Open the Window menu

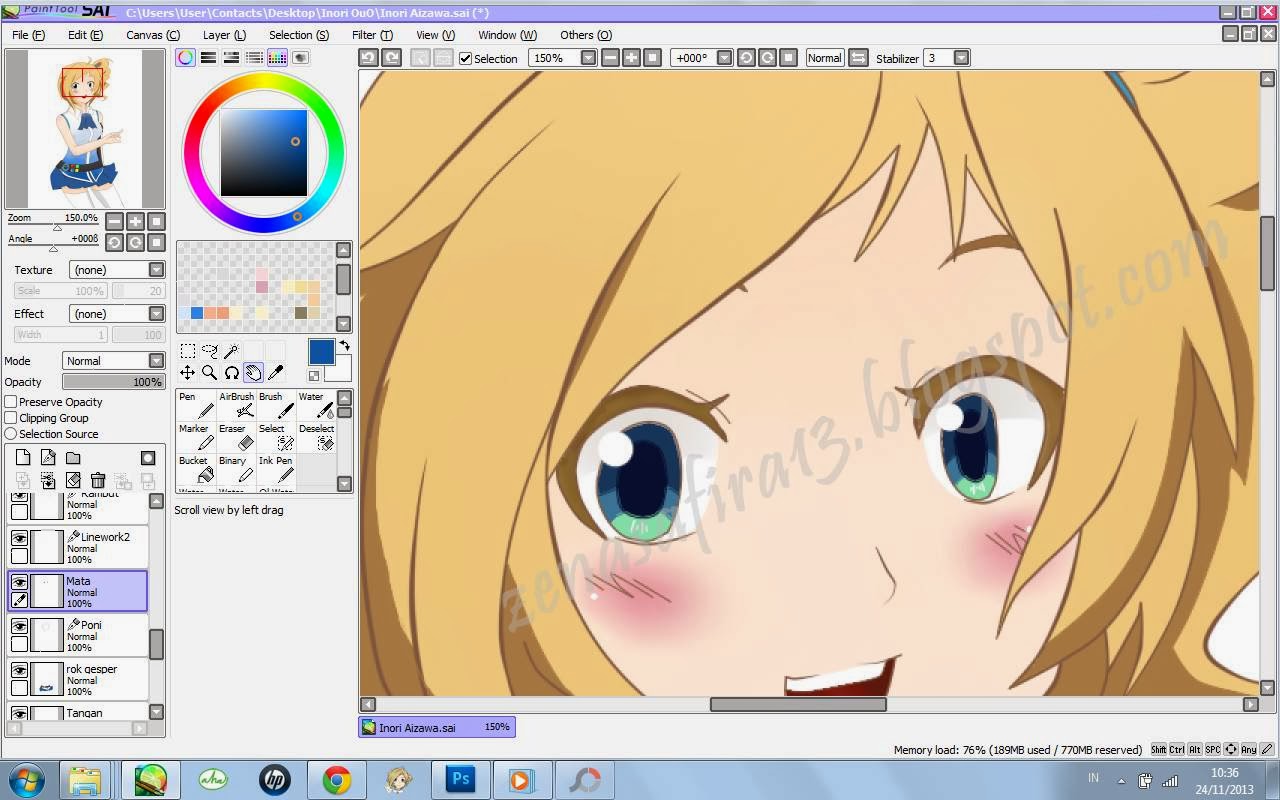pos(507,35)
